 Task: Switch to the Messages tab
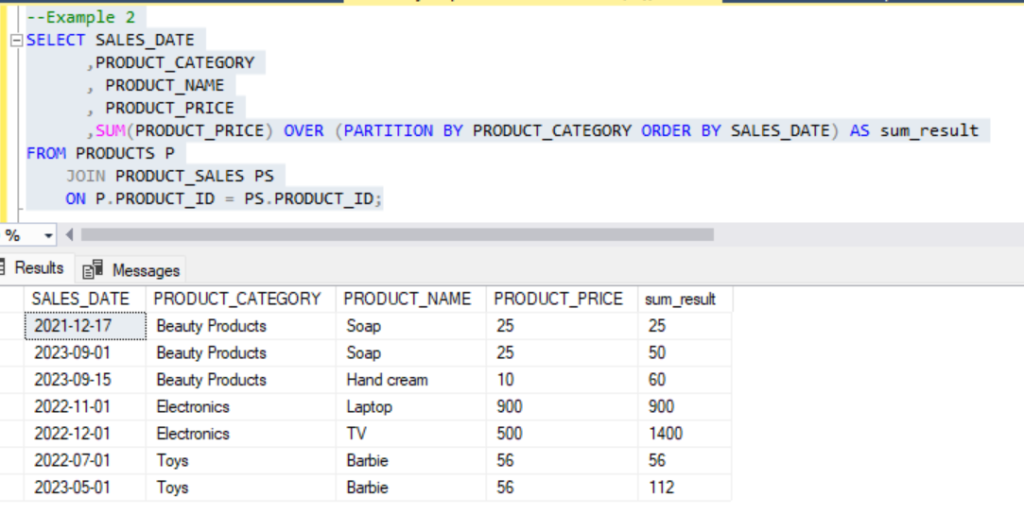[145, 270]
